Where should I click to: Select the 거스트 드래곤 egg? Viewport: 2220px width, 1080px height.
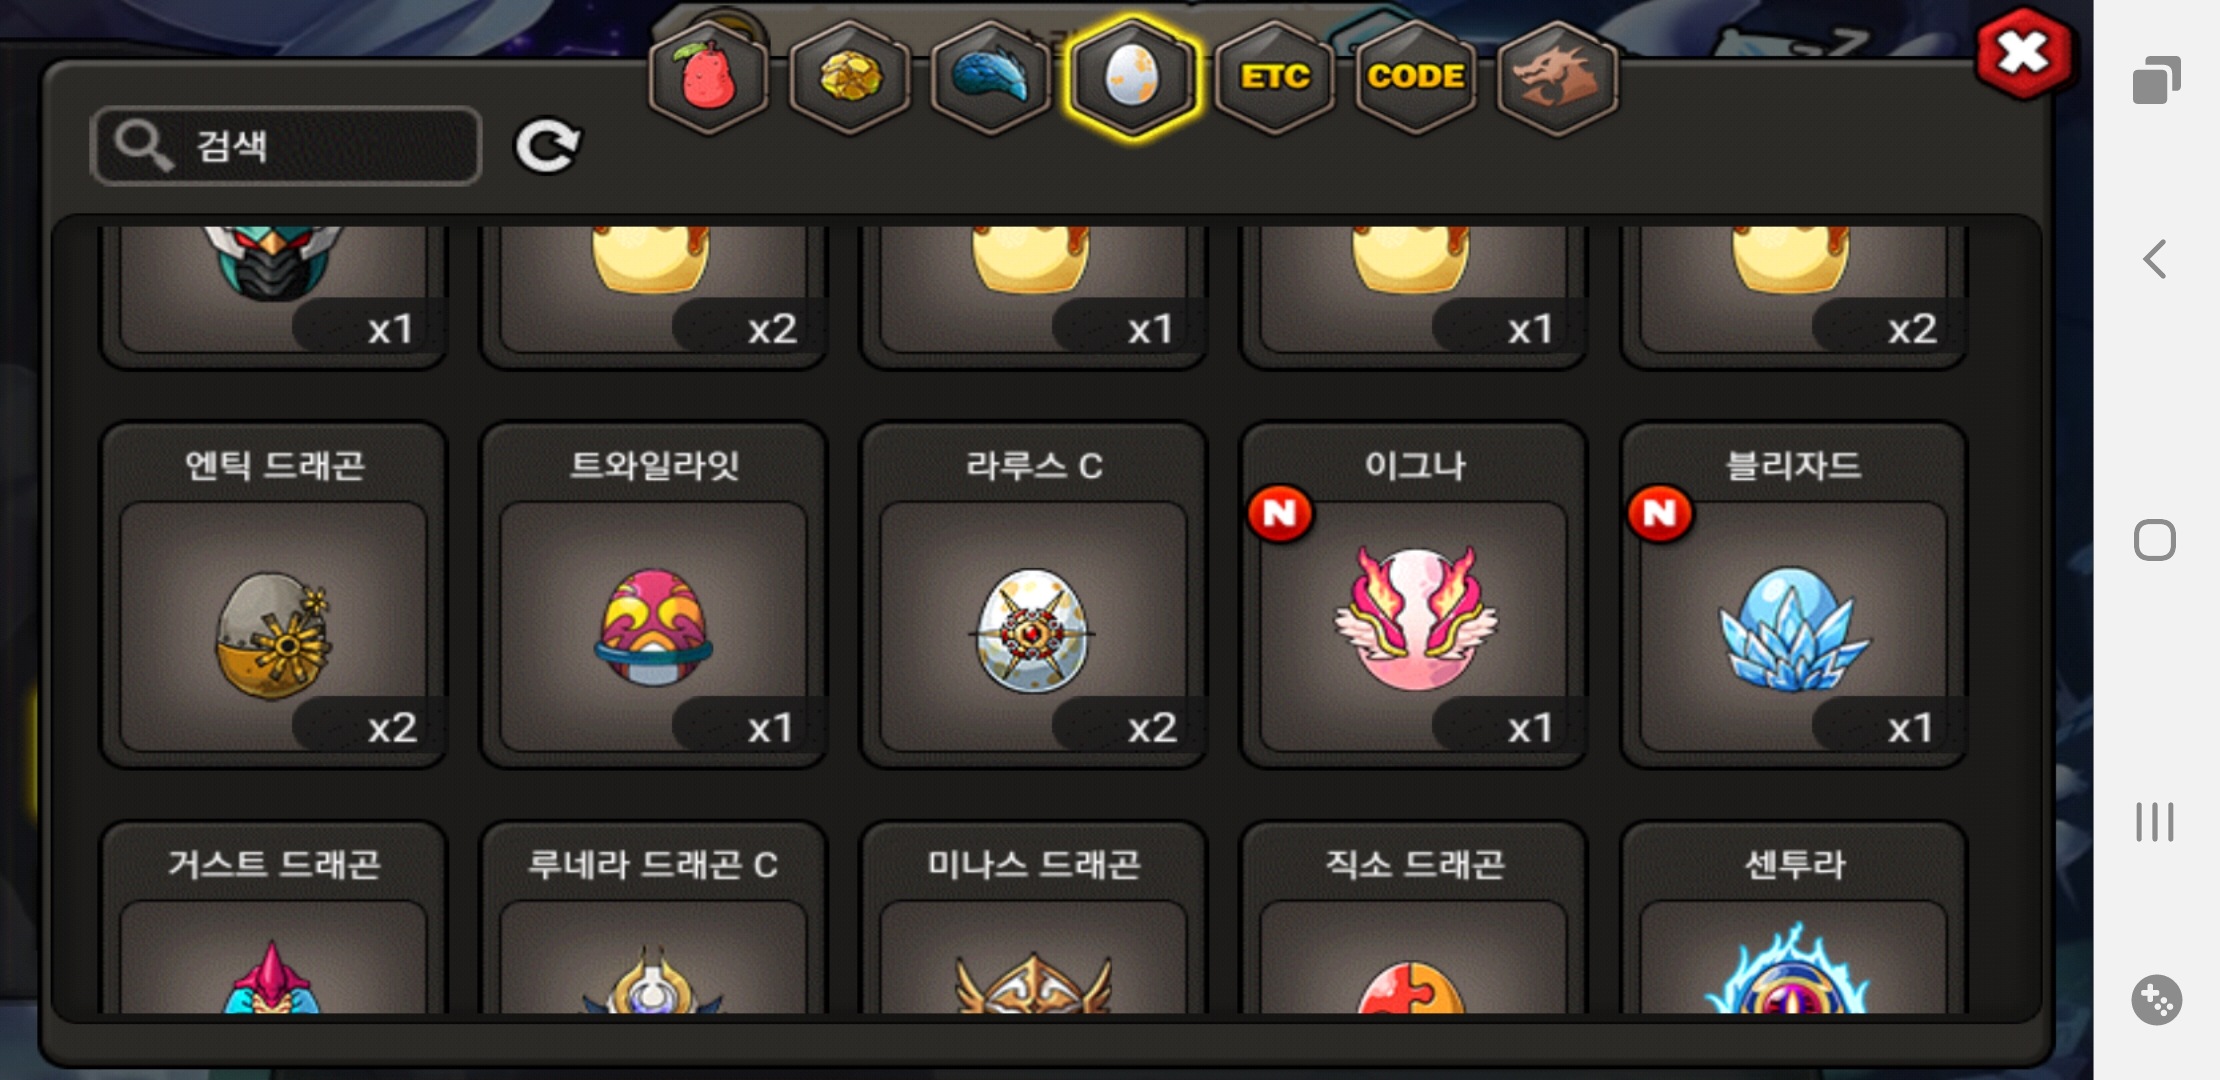273,918
